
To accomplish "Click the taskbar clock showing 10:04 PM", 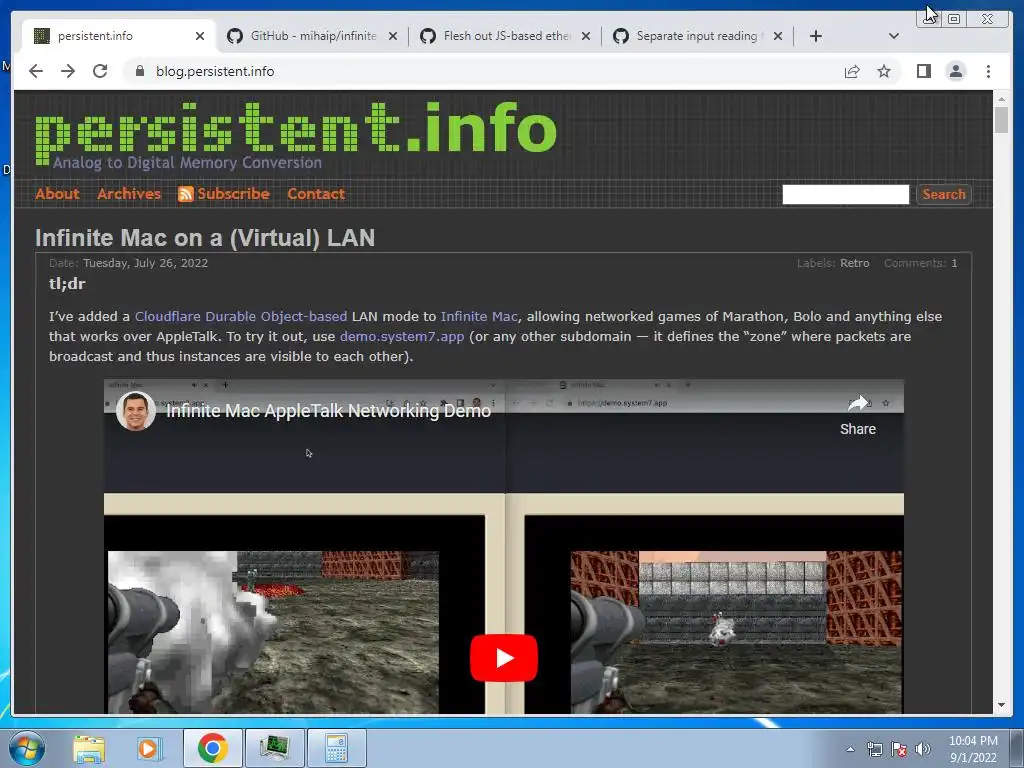I will pos(973,749).
